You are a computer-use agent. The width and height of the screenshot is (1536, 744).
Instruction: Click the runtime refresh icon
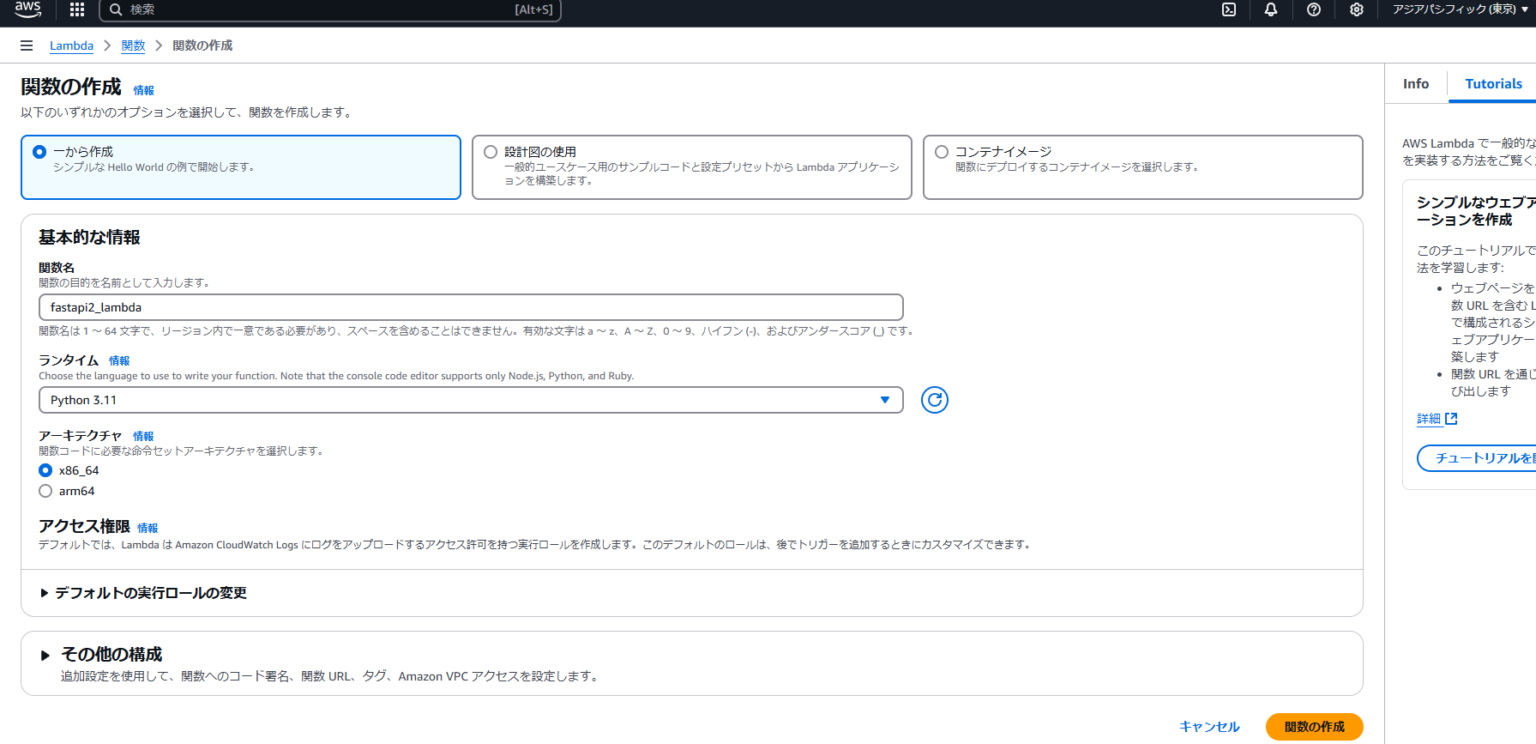tap(934, 400)
